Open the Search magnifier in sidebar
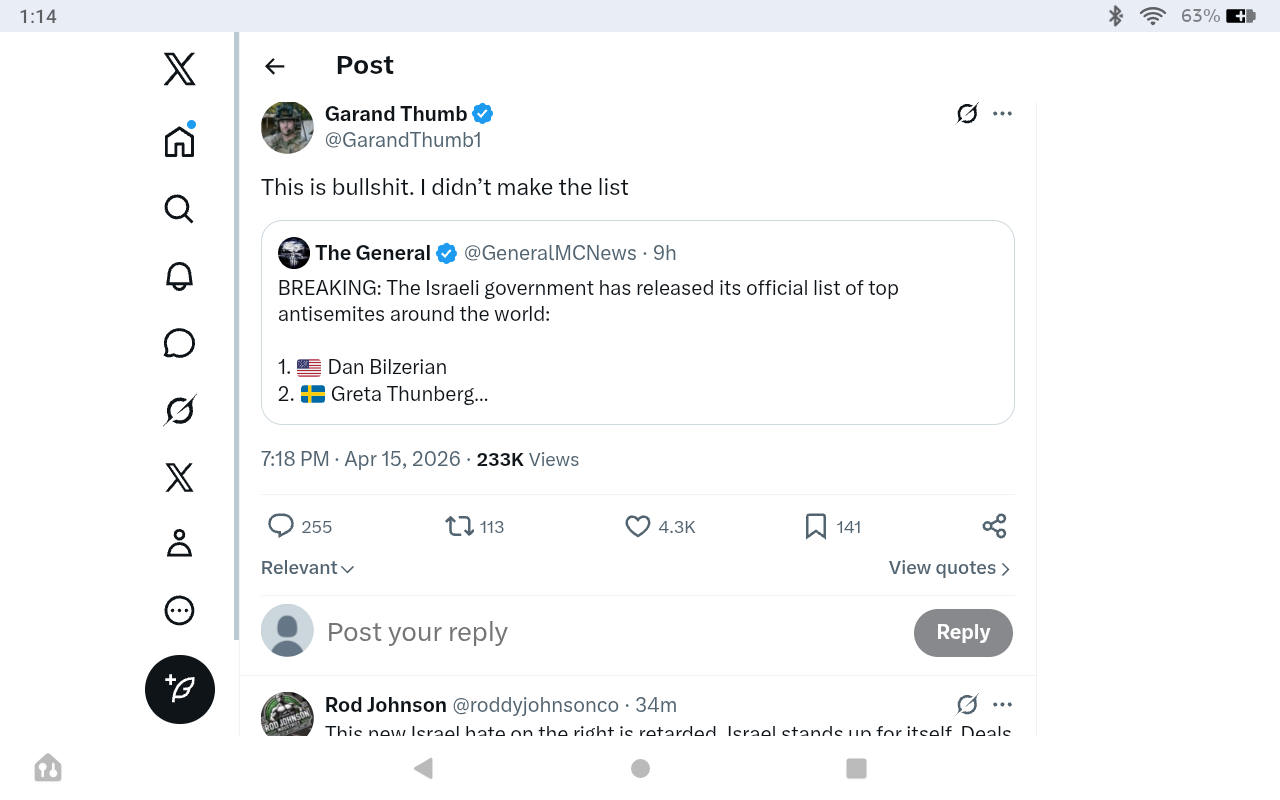The width and height of the screenshot is (1280, 800). coord(179,209)
